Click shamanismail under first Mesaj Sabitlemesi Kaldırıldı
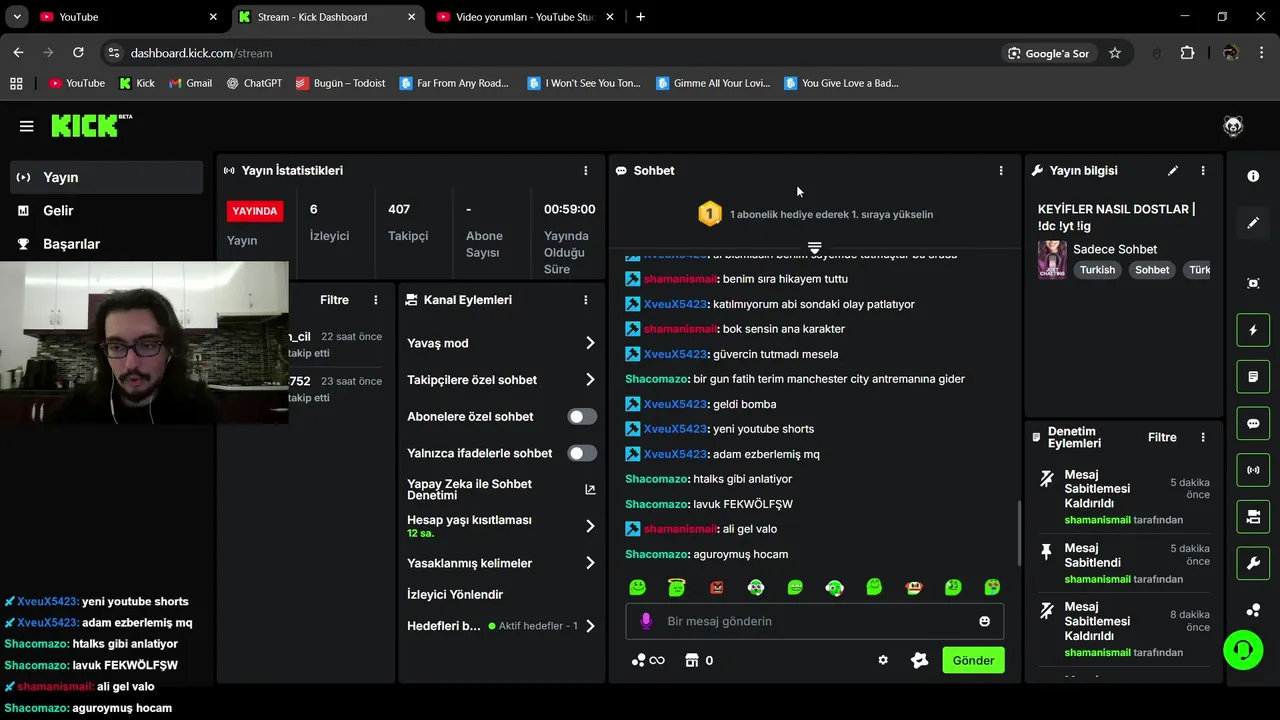Image resolution: width=1280 pixels, height=720 pixels. (1097, 520)
